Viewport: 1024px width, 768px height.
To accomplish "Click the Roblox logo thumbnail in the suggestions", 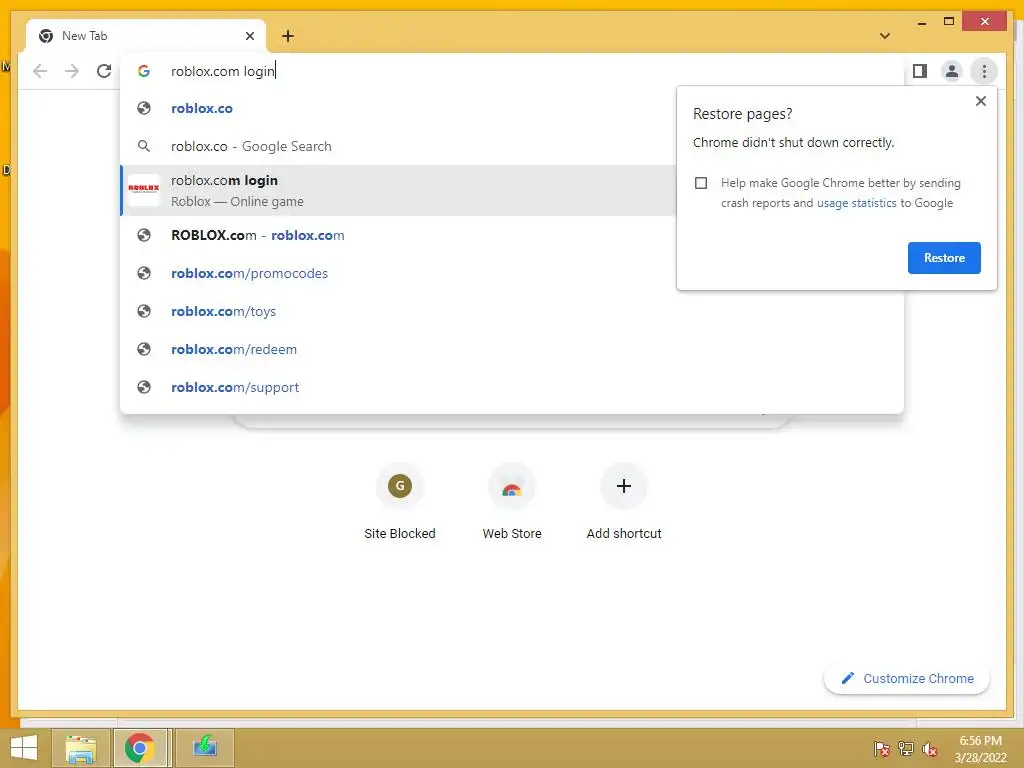I will 144,190.
